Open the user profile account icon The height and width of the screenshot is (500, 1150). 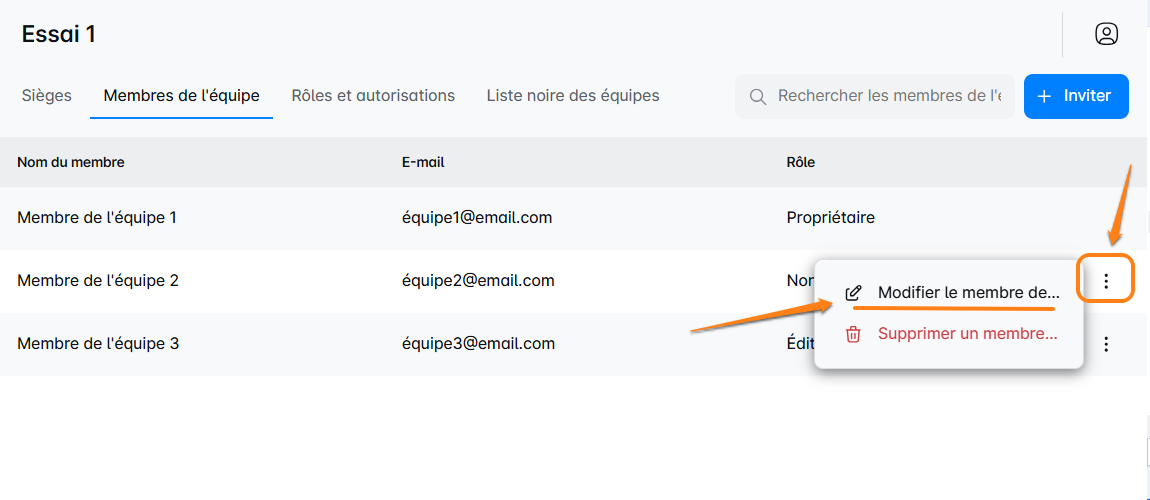click(1106, 34)
